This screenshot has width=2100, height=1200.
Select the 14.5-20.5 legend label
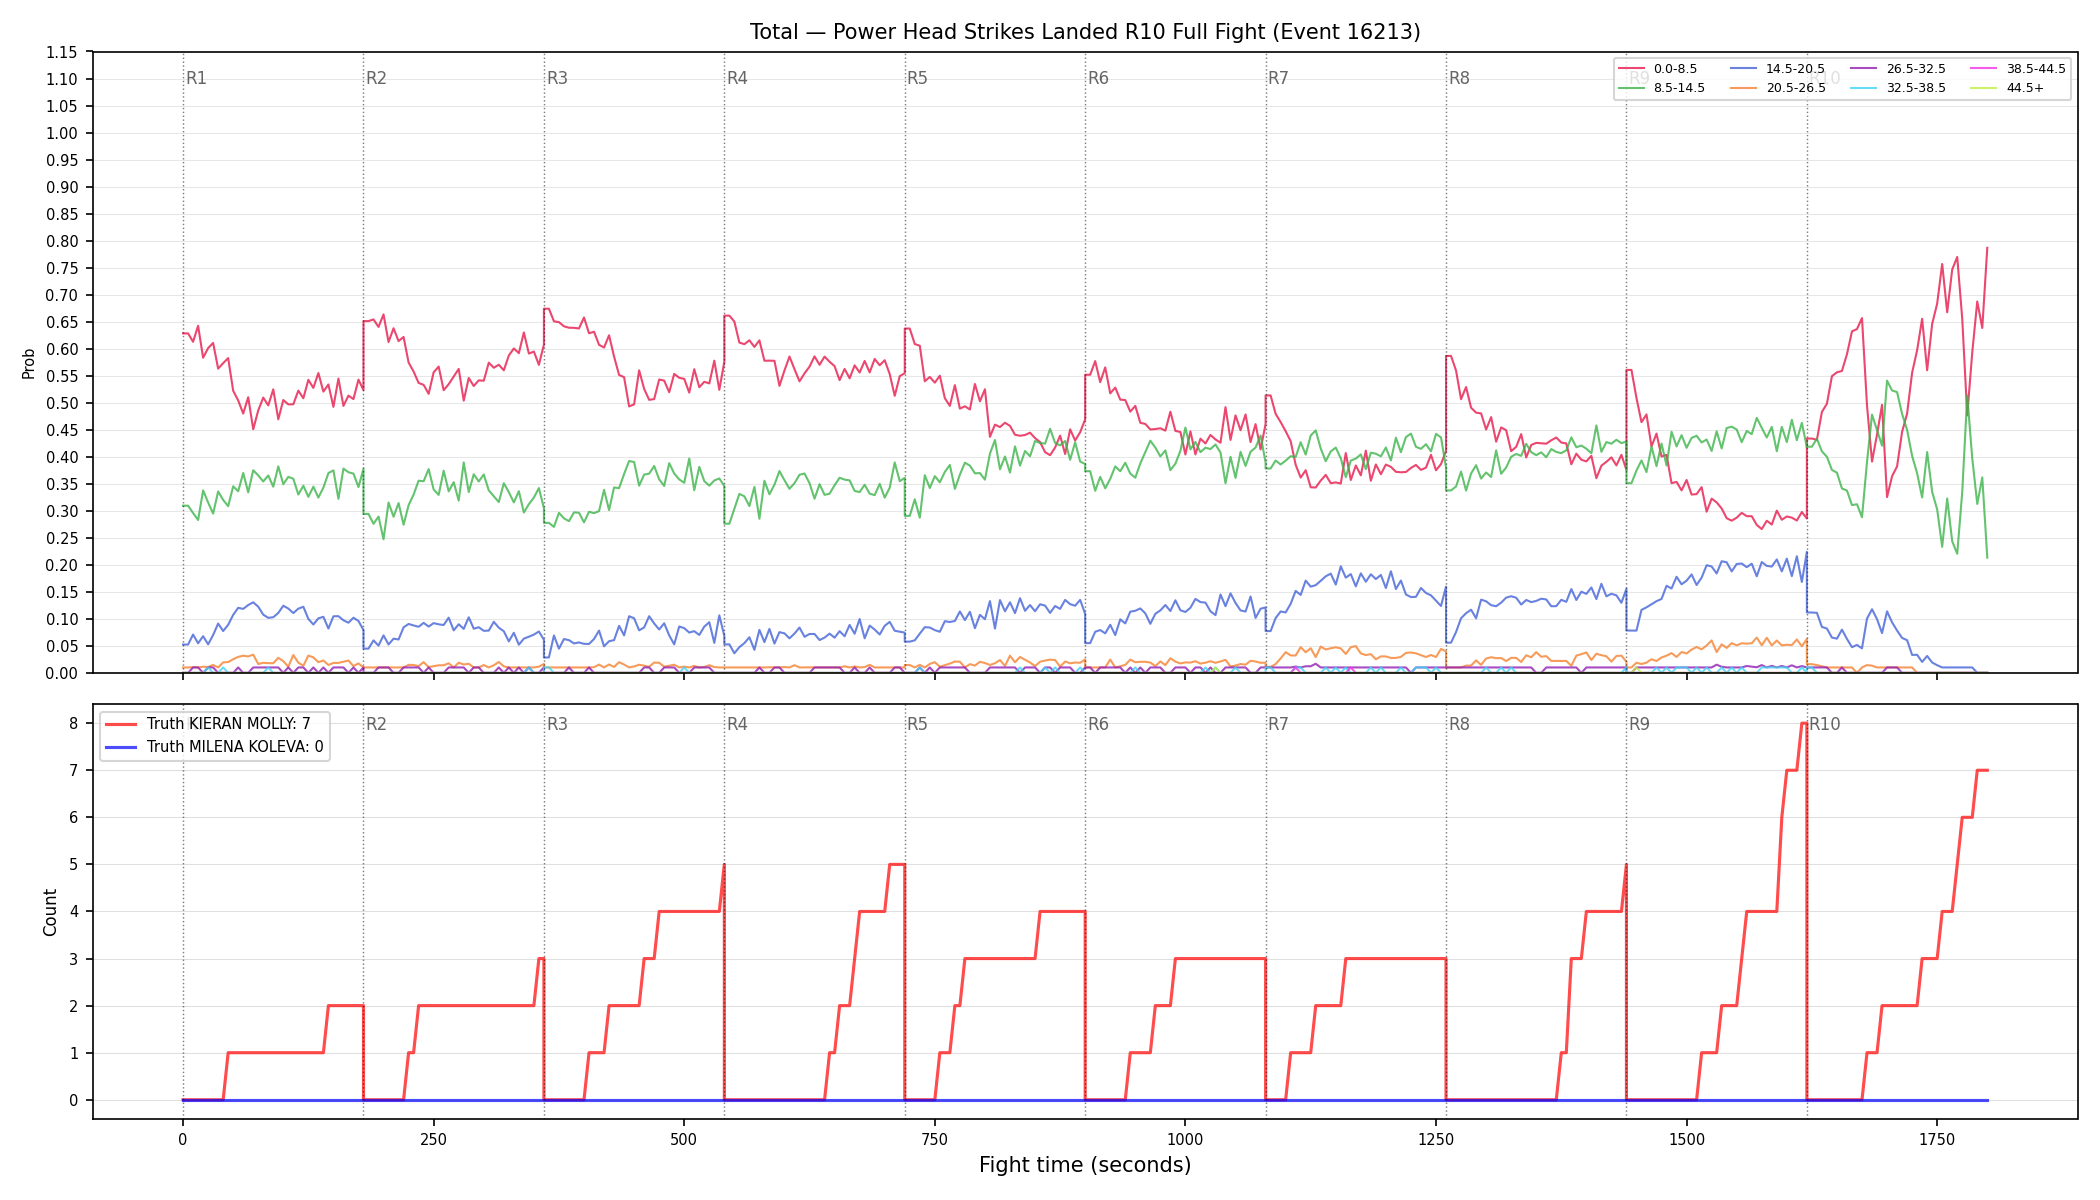pos(1795,69)
